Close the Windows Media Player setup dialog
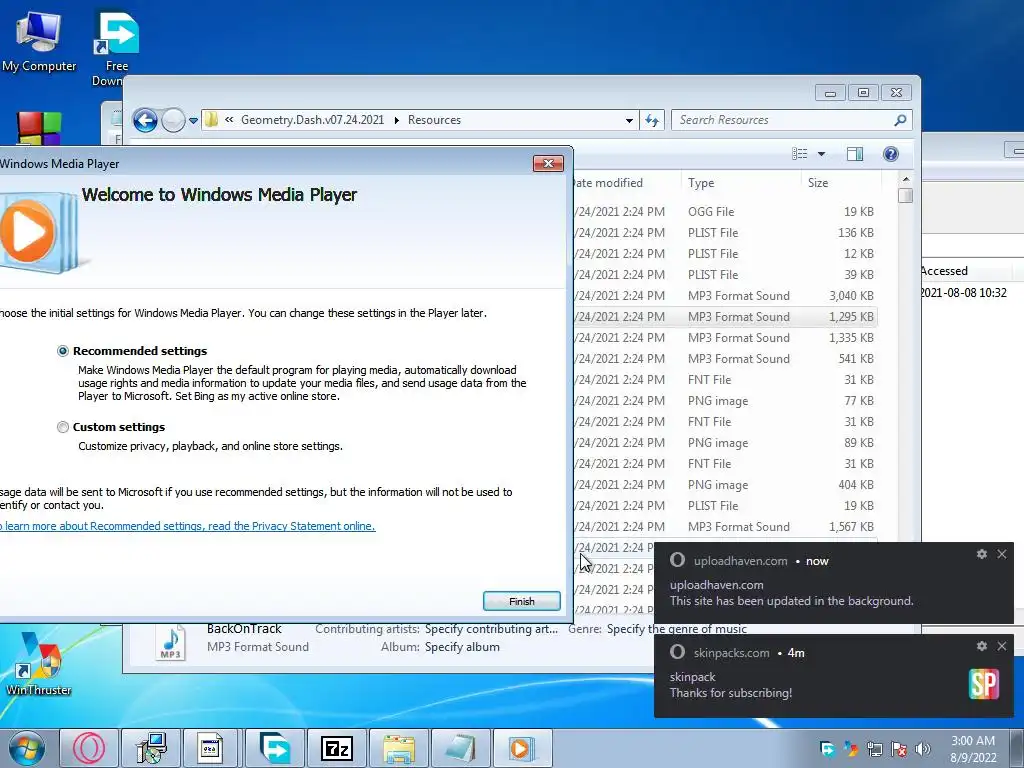 click(x=548, y=163)
